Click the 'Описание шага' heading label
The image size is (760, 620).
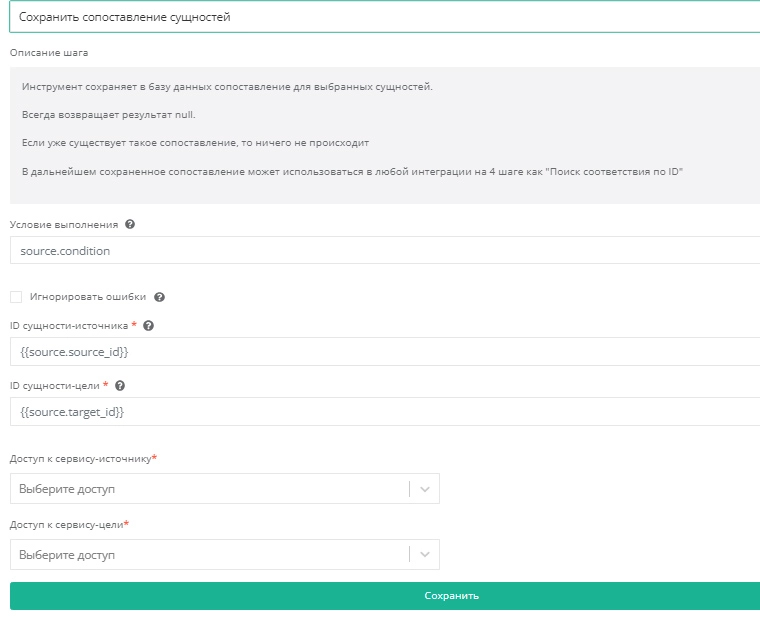point(55,52)
